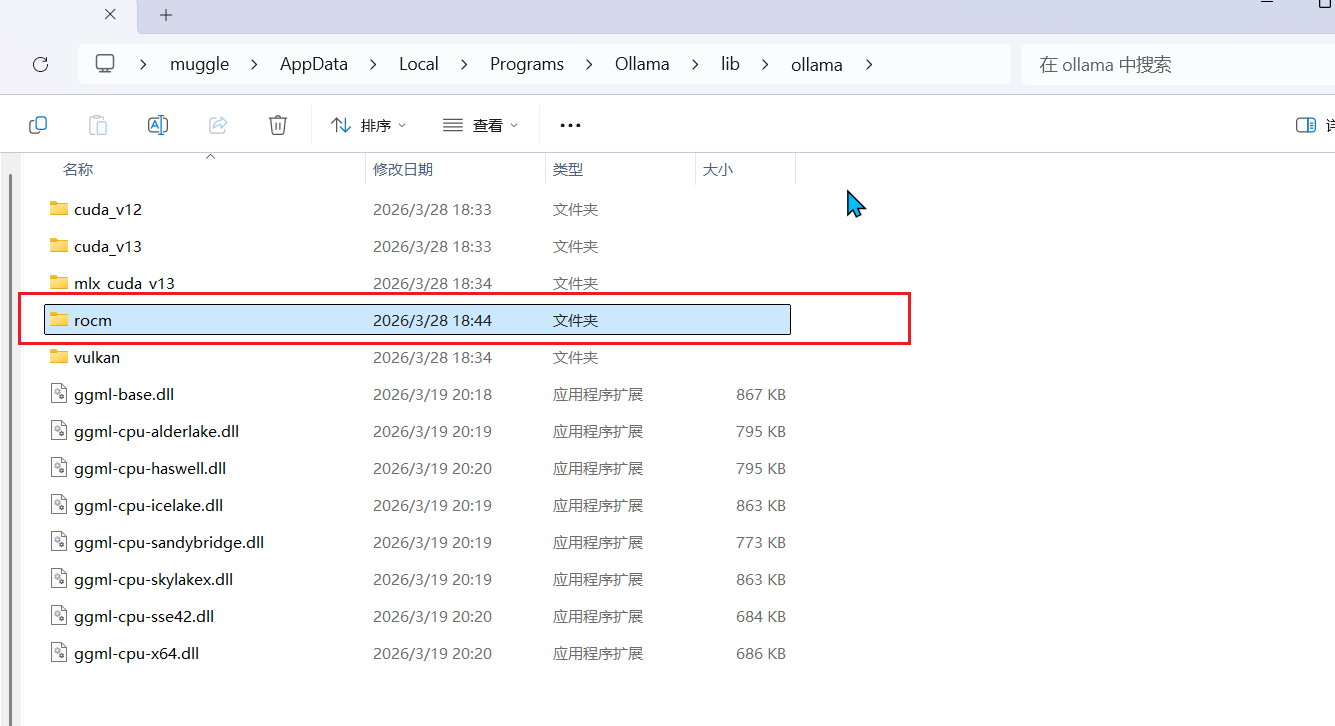Click the Refresh icon in the address bar
The image size is (1335, 726).
coord(41,64)
